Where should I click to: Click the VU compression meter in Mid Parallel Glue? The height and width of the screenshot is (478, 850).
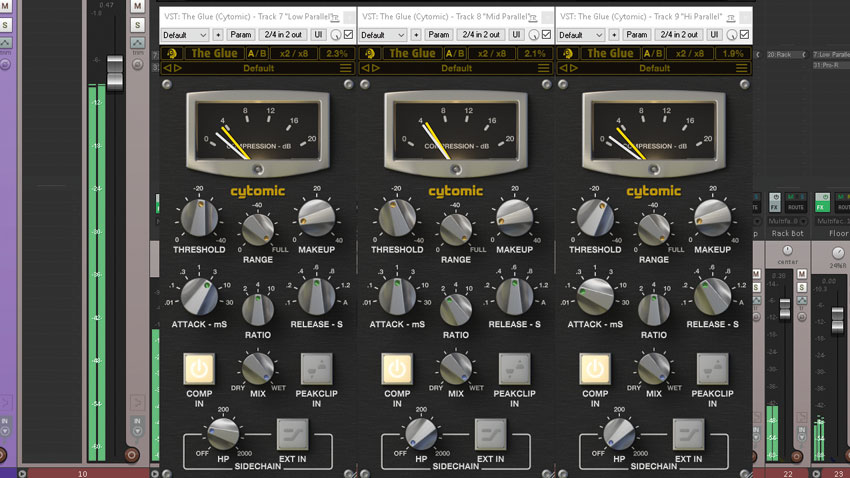tap(455, 132)
